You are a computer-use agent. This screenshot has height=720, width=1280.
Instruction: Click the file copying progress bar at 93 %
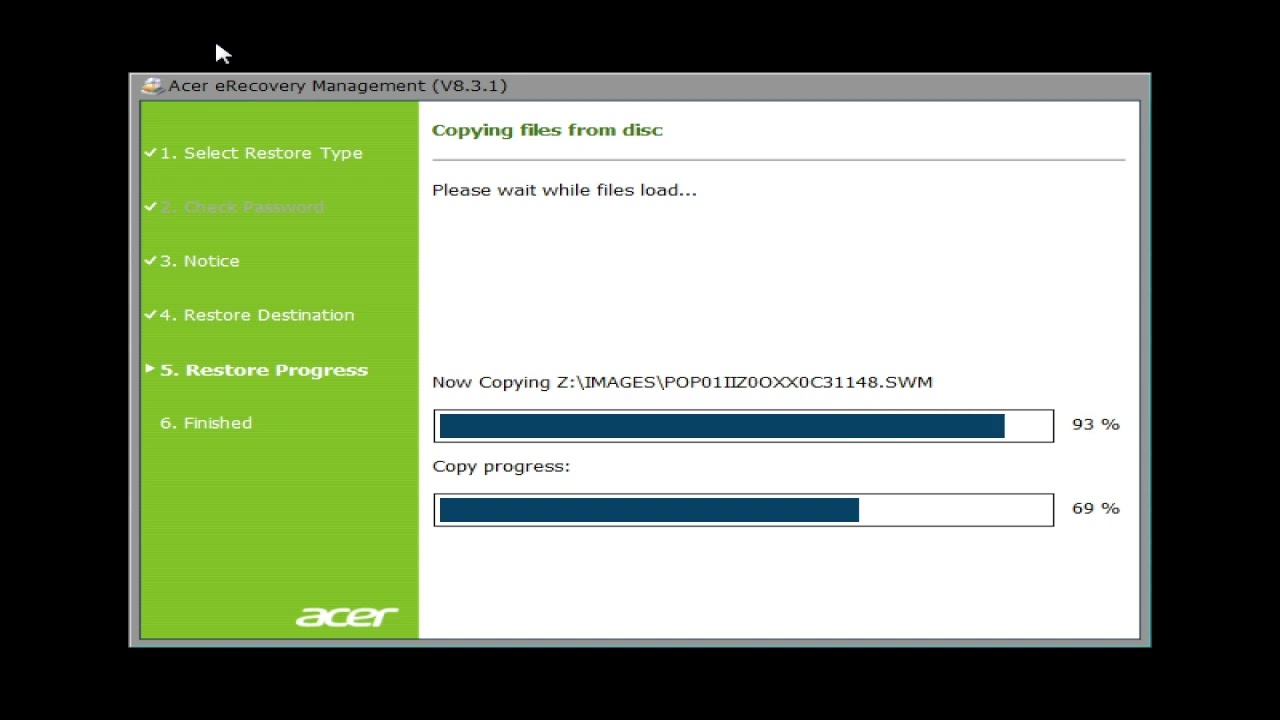(743, 425)
